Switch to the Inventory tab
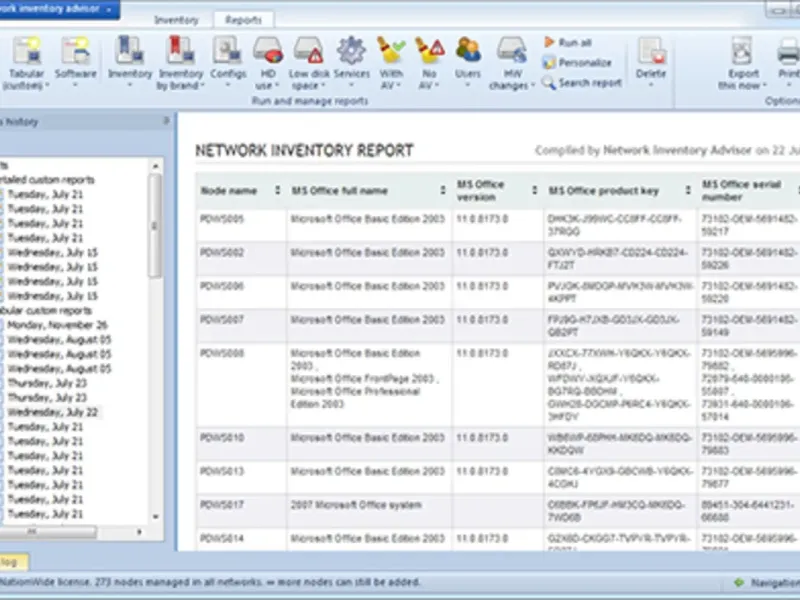The width and height of the screenshot is (800, 600). [176, 20]
